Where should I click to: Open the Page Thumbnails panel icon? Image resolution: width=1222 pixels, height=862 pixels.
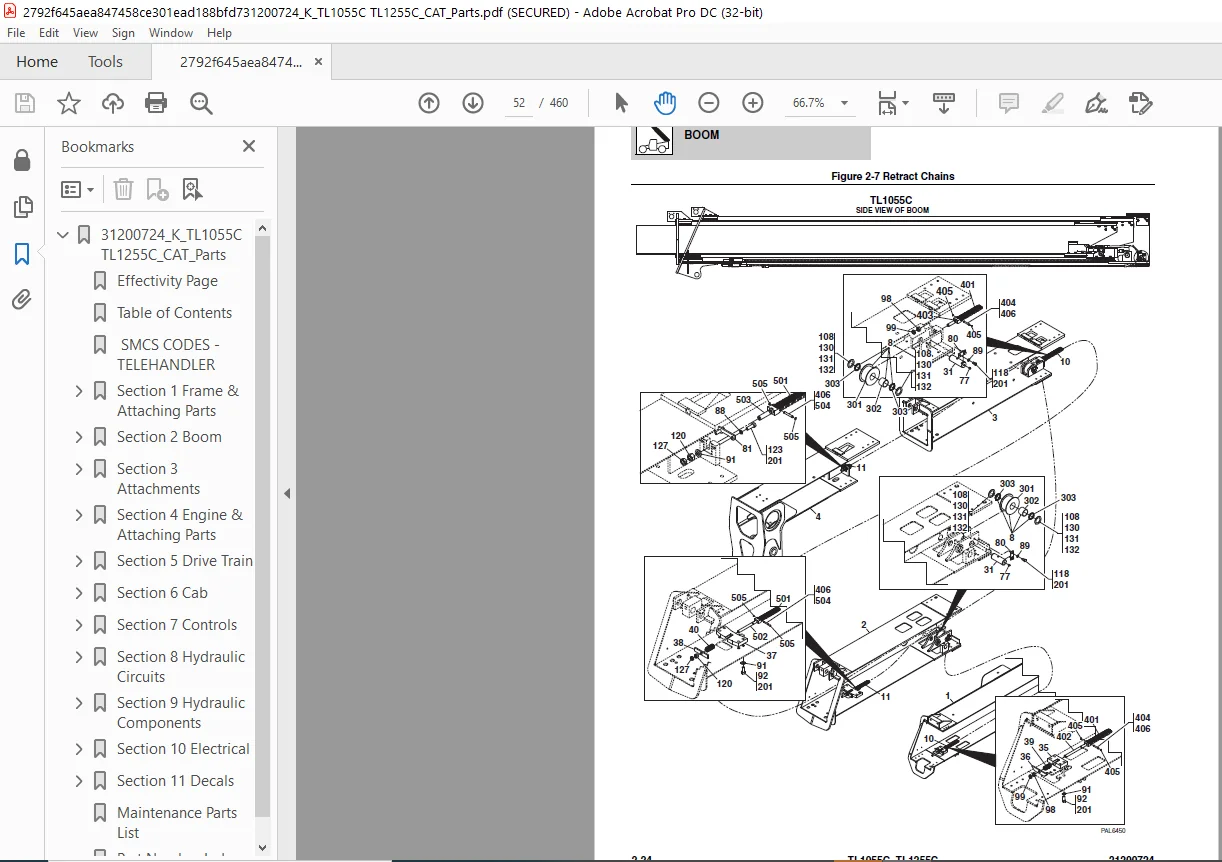22,207
